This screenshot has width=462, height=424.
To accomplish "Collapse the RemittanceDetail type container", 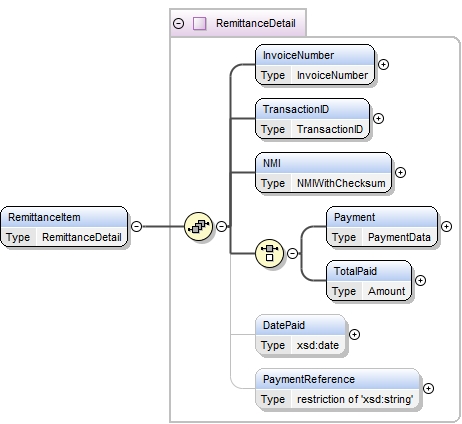I will tap(179, 23).
